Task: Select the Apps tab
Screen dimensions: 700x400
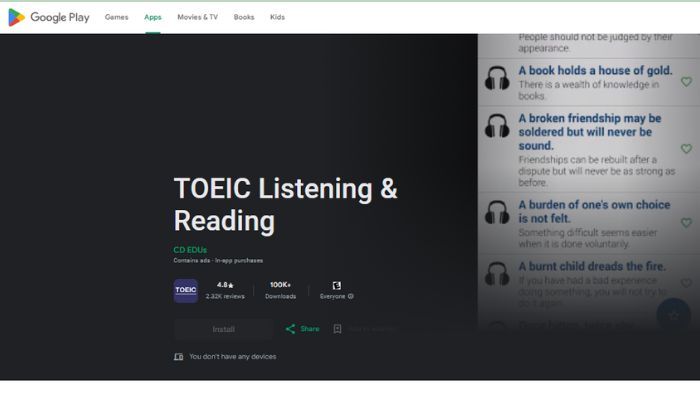Action: pyautogui.click(x=153, y=17)
